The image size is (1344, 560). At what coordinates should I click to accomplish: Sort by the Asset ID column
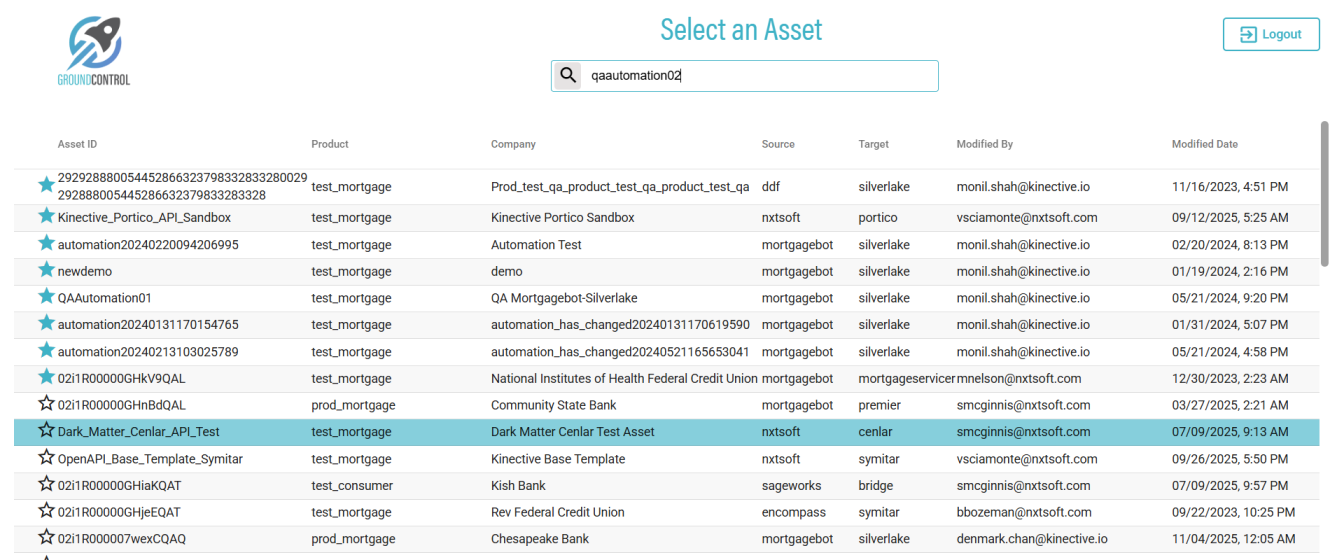78,144
